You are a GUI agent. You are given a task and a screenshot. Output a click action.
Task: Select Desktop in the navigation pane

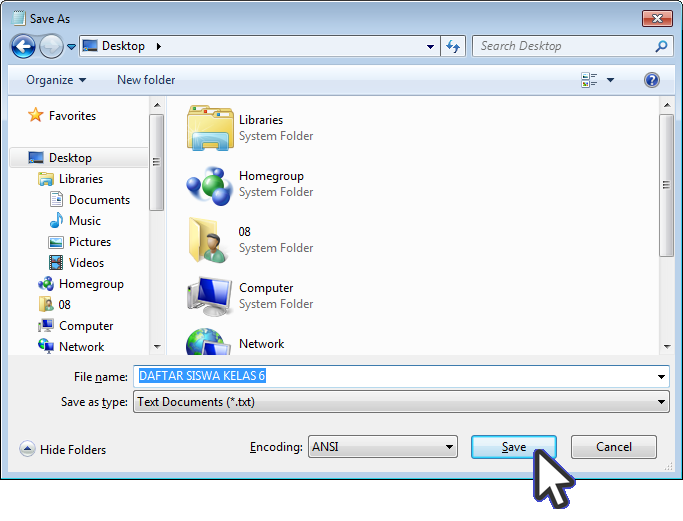coord(78,158)
